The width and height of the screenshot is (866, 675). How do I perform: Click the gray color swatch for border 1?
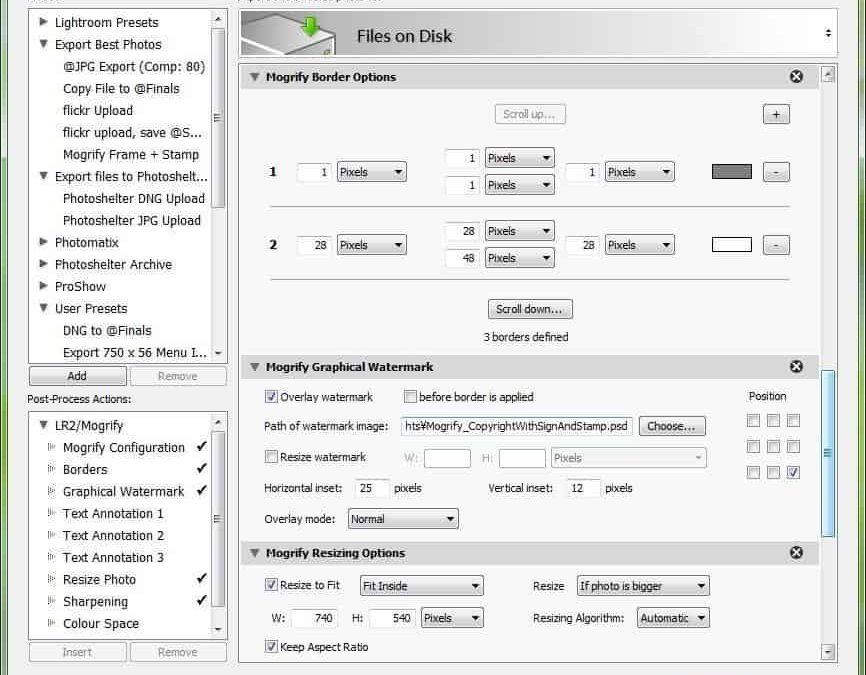click(731, 172)
